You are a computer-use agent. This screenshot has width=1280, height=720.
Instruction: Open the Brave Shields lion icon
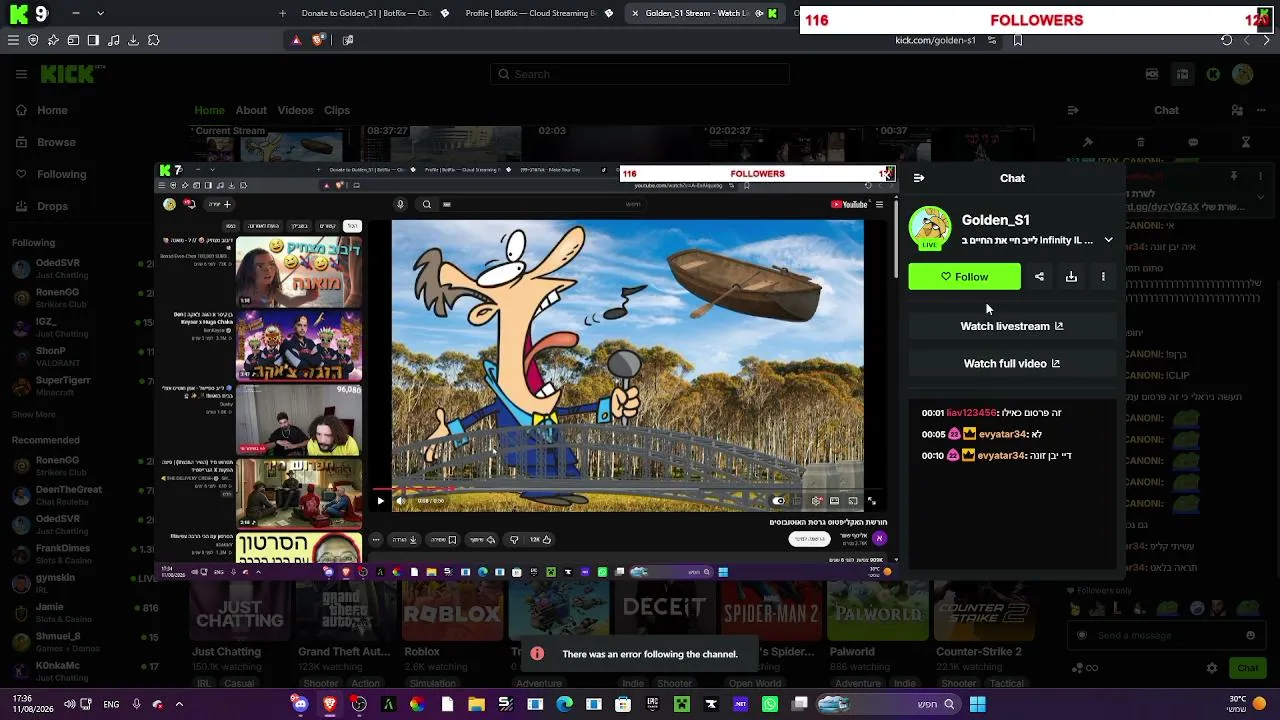(x=318, y=40)
